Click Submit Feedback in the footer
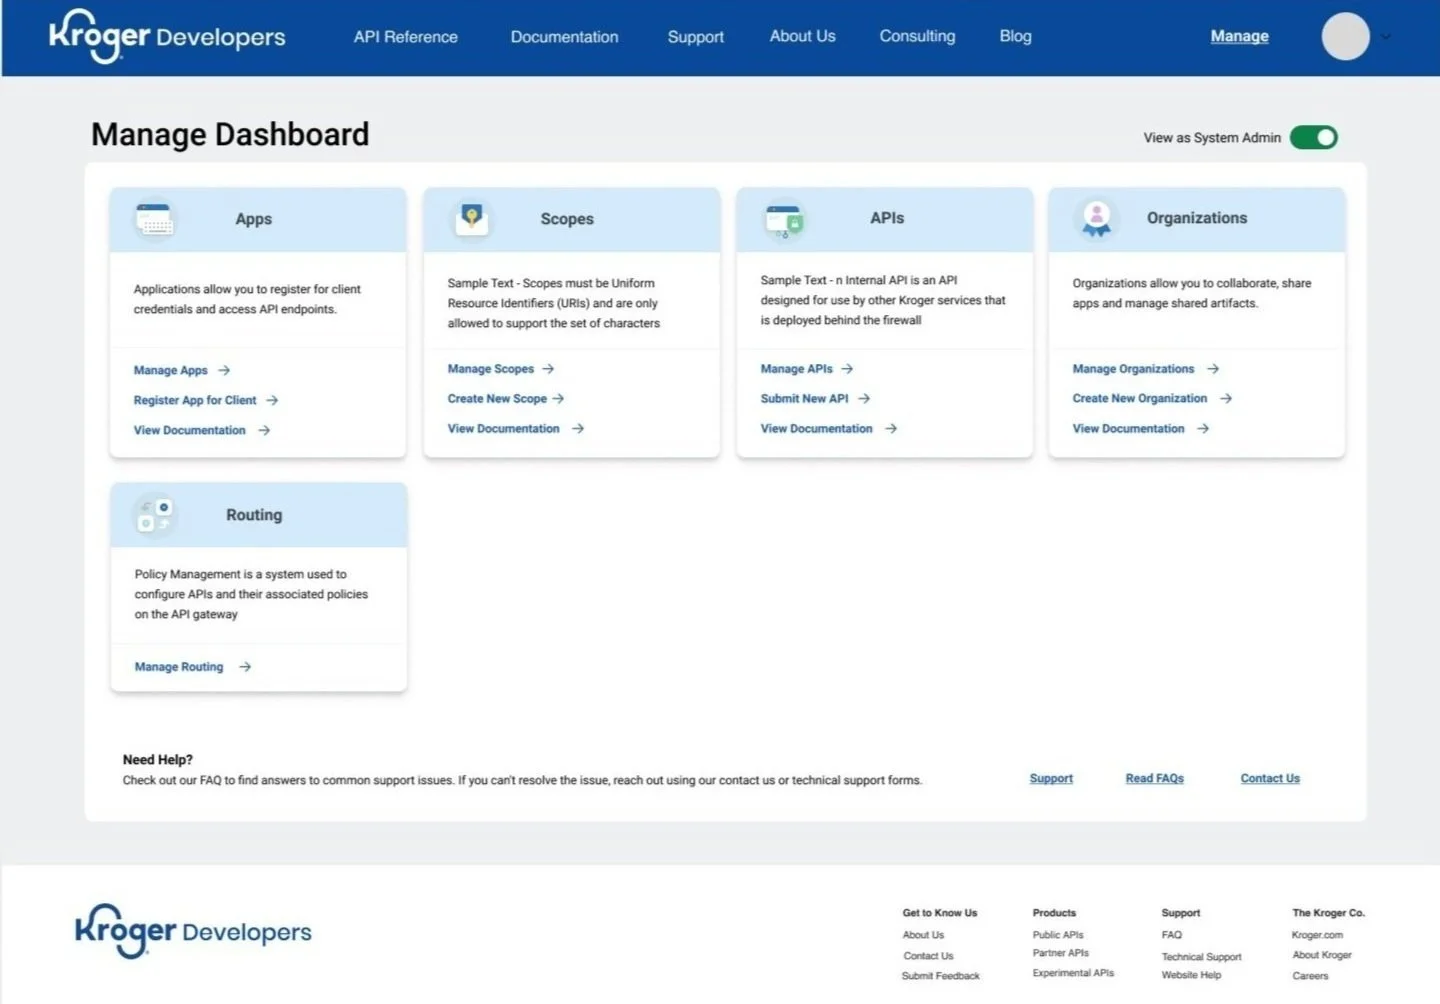 click(941, 976)
